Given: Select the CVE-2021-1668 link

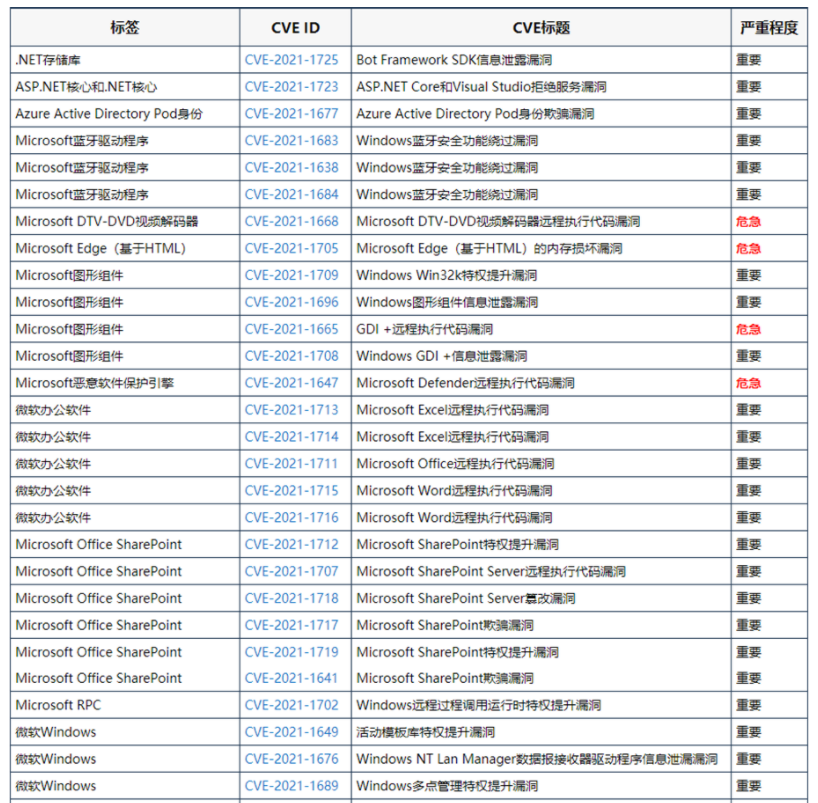Looking at the screenshot, I should click(291, 221).
